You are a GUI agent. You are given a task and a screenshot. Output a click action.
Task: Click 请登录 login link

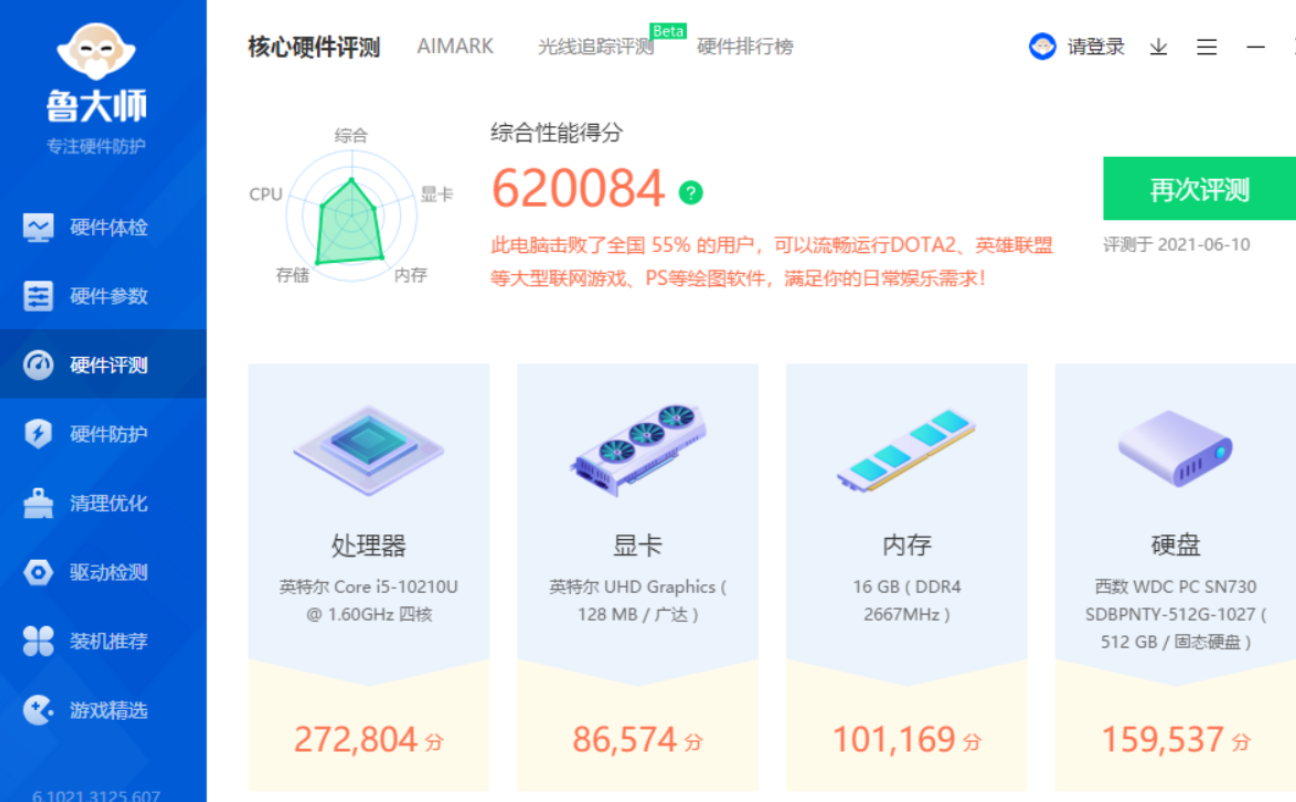[1096, 47]
